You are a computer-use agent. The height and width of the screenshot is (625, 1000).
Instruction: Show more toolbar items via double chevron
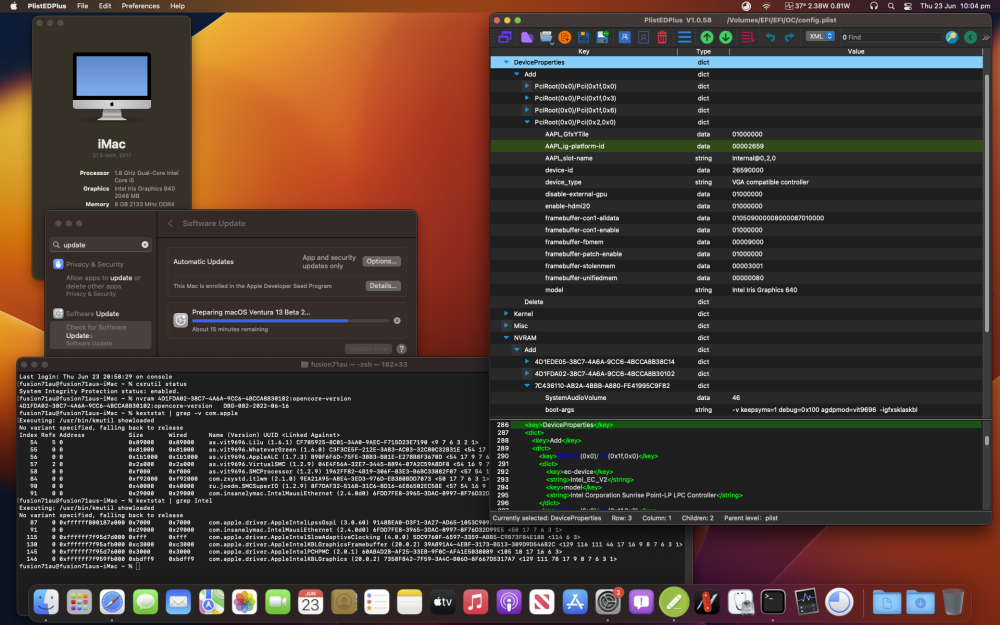986,37
